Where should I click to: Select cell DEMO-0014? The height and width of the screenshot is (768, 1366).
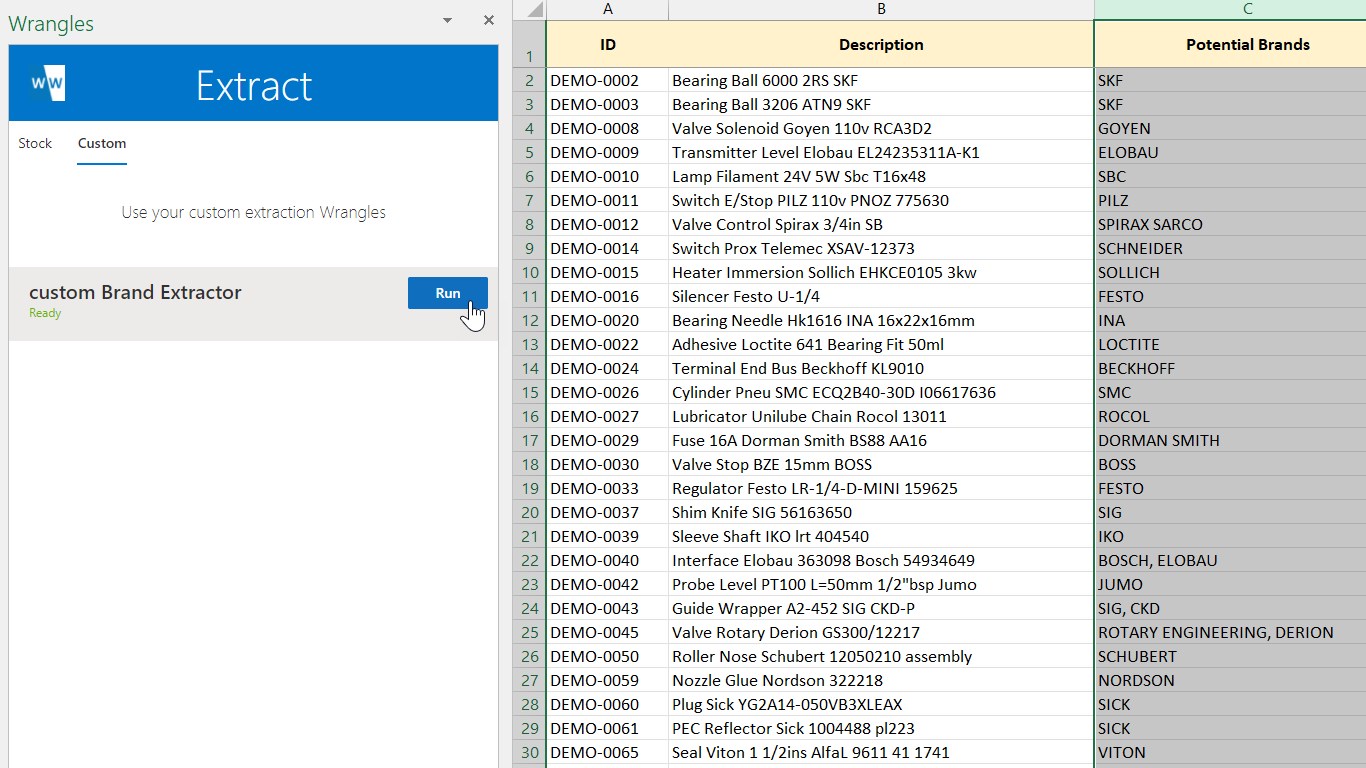[608, 248]
